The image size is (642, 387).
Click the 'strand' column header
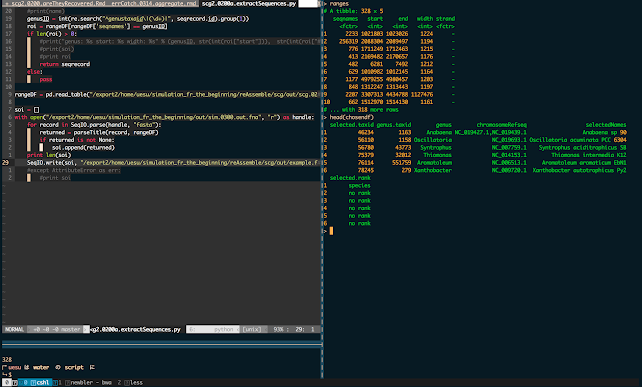point(445,19)
